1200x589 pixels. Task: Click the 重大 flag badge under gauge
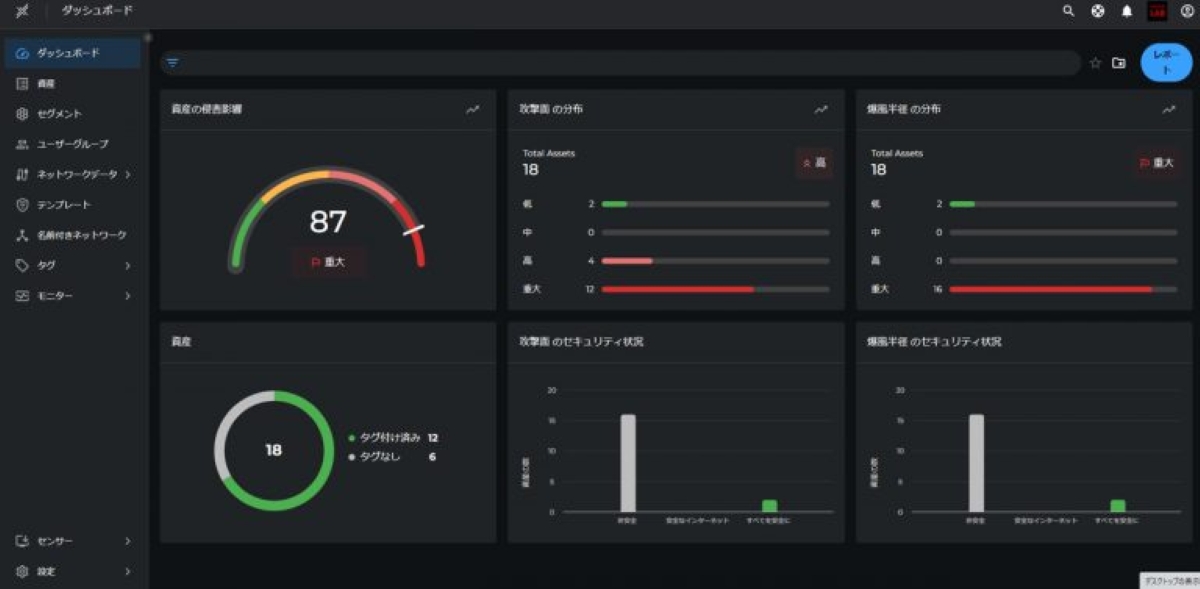coord(329,262)
